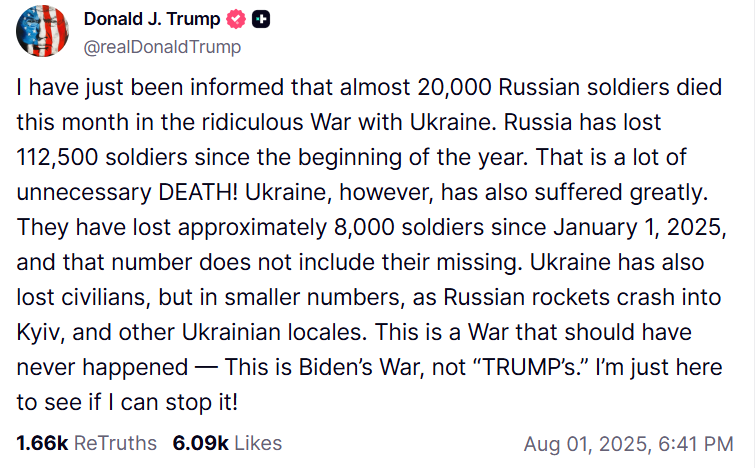Open the Aug 01, 2025 post timestamp
The width and height of the screenshot is (756, 468).
point(628,443)
